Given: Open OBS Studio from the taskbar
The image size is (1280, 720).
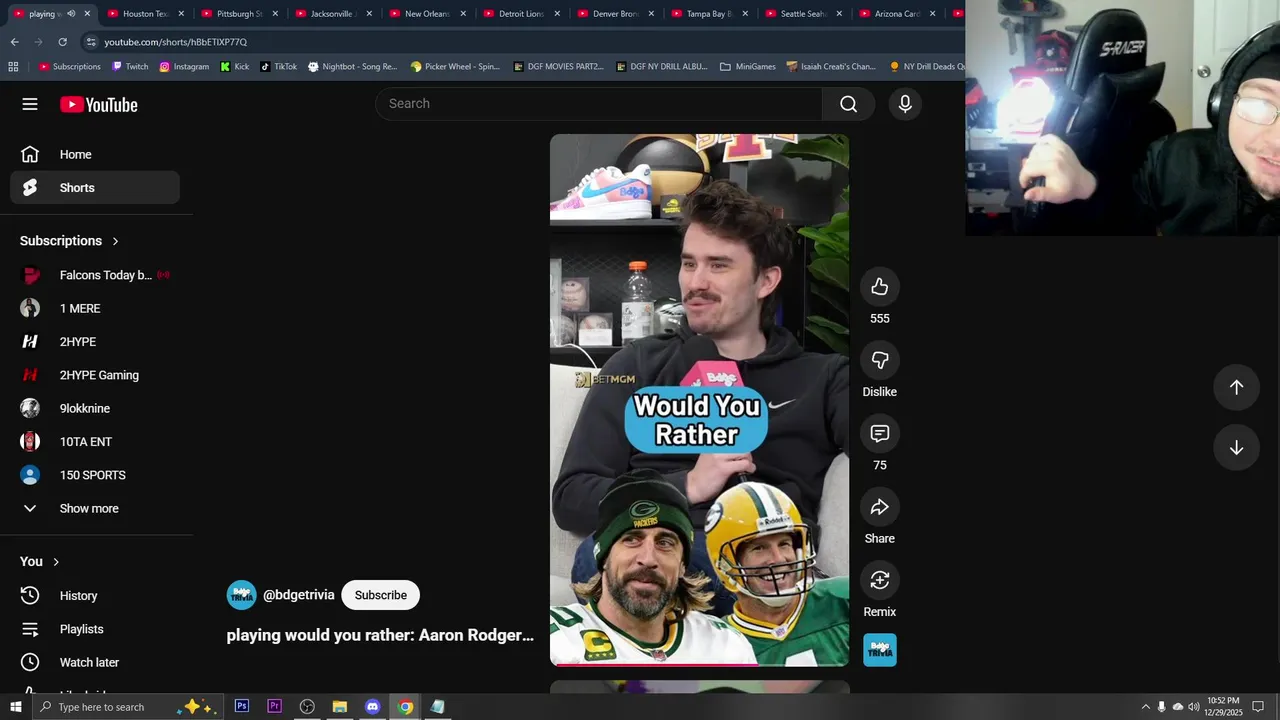Looking at the screenshot, I should pos(307,706).
